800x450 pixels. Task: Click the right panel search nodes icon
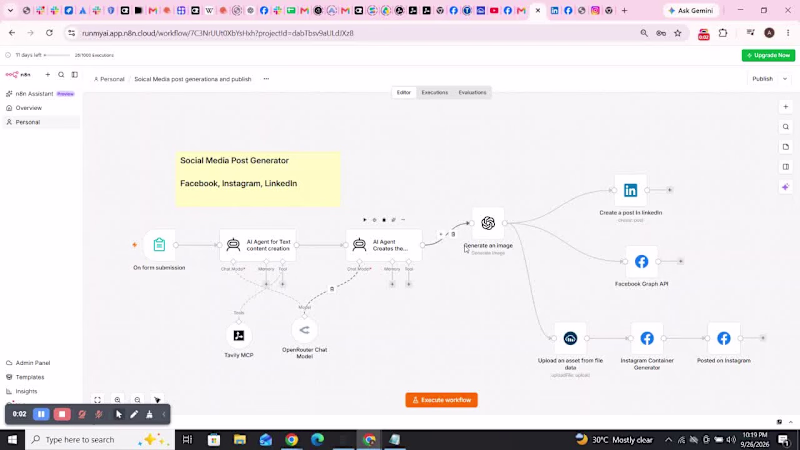coord(786,127)
